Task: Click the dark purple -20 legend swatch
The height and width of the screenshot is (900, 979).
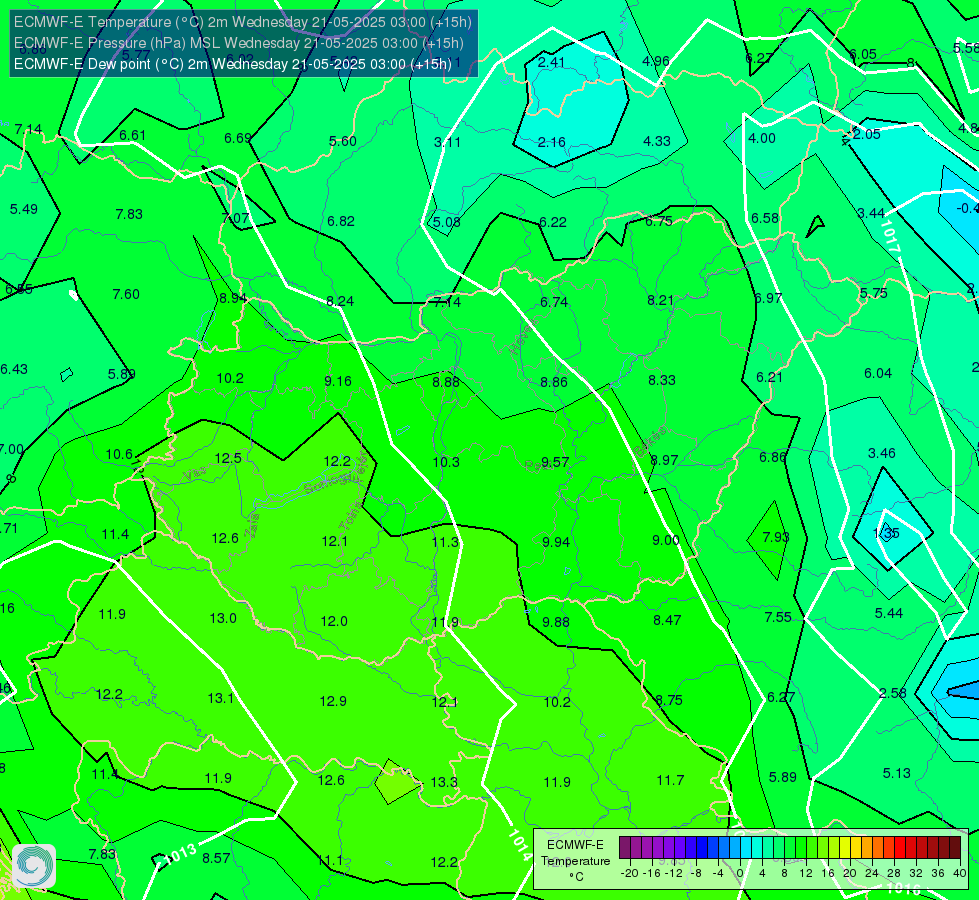Action: (x=625, y=848)
